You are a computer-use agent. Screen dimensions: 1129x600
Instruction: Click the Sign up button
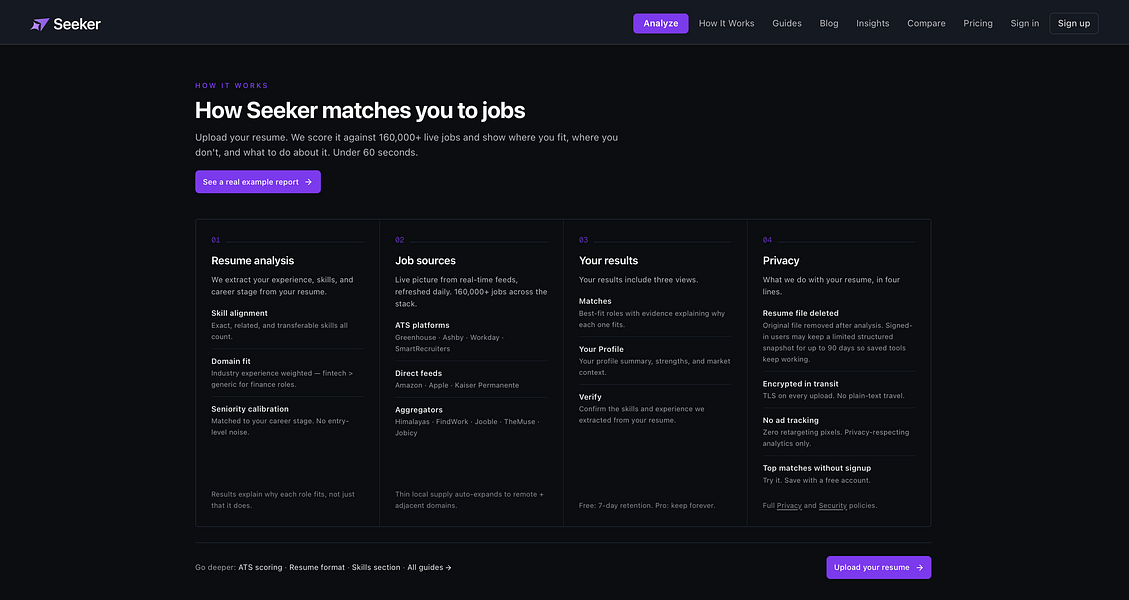point(1074,23)
